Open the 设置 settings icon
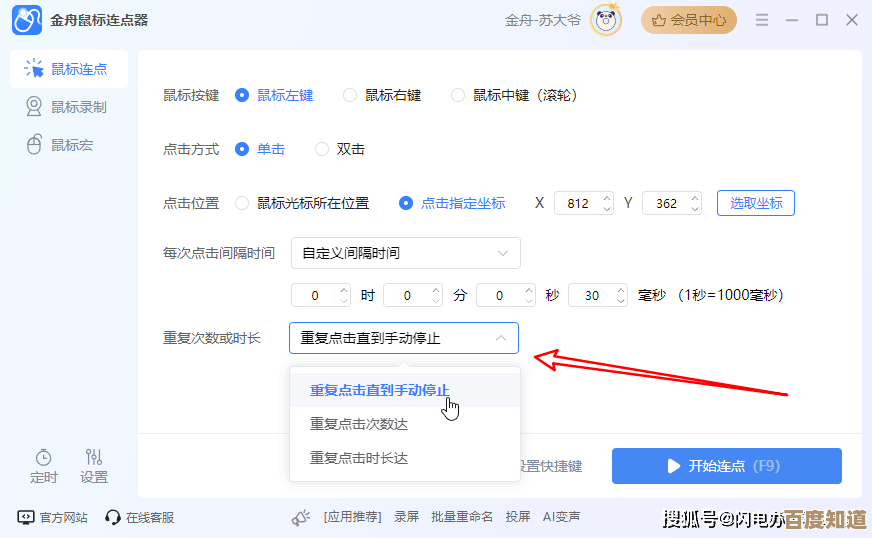872x538 pixels. point(94,457)
